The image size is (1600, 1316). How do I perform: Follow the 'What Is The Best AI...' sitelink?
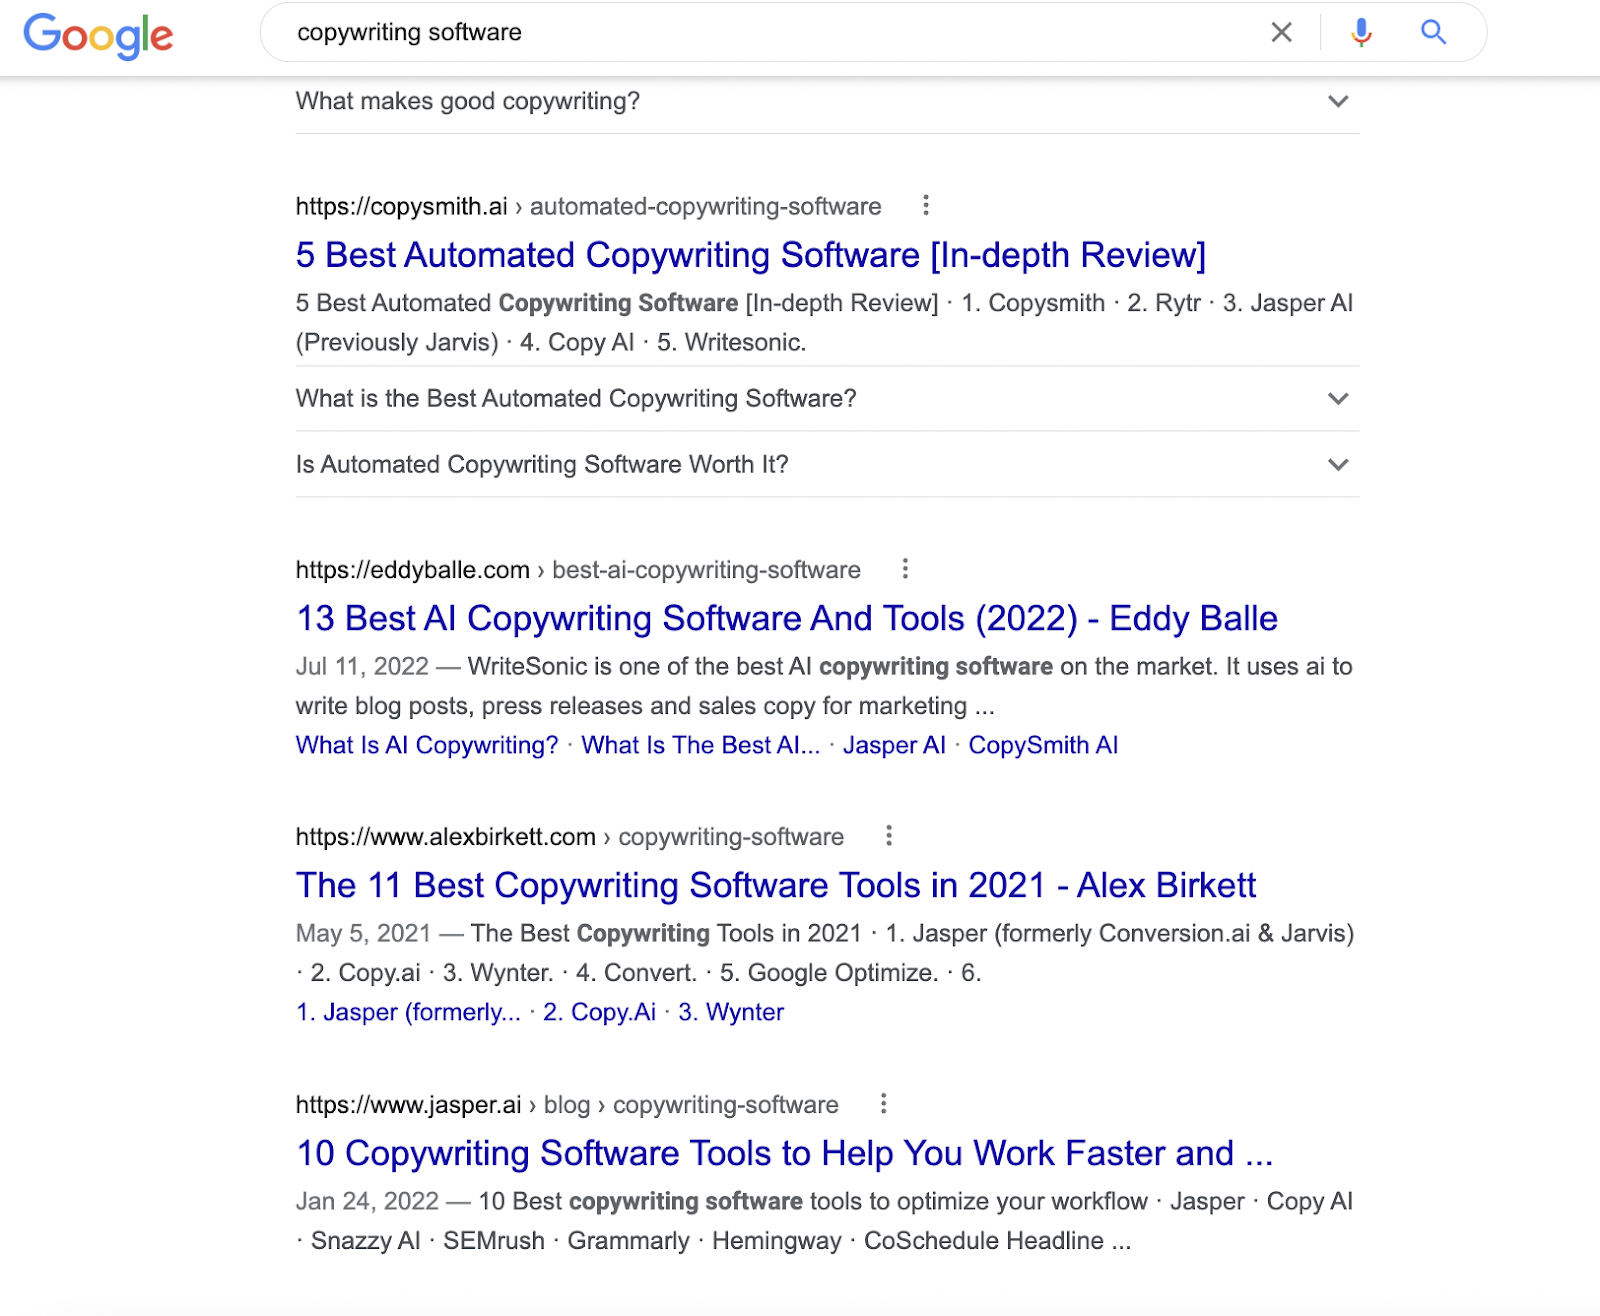701,745
